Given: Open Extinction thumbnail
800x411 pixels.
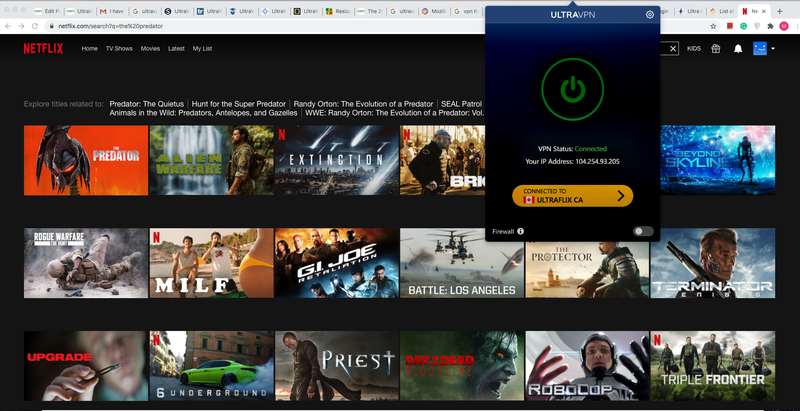Looking at the screenshot, I should pos(337,160).
